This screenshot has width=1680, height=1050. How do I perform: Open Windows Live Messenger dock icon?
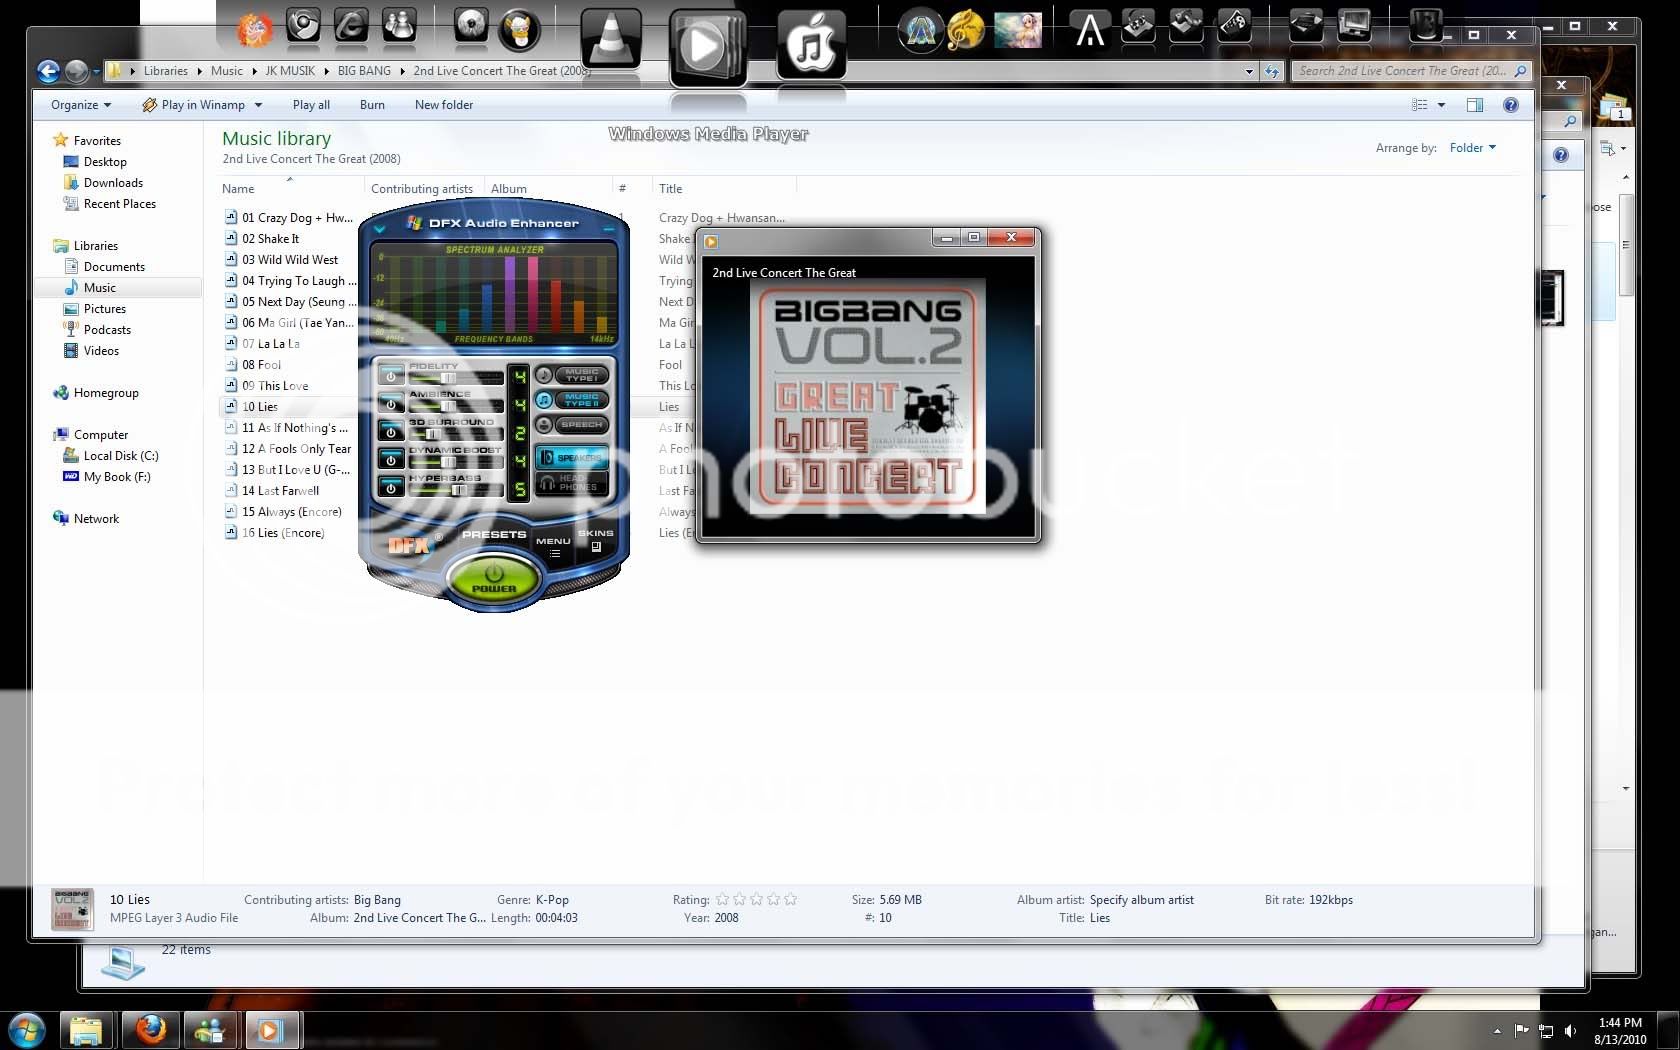399,27
